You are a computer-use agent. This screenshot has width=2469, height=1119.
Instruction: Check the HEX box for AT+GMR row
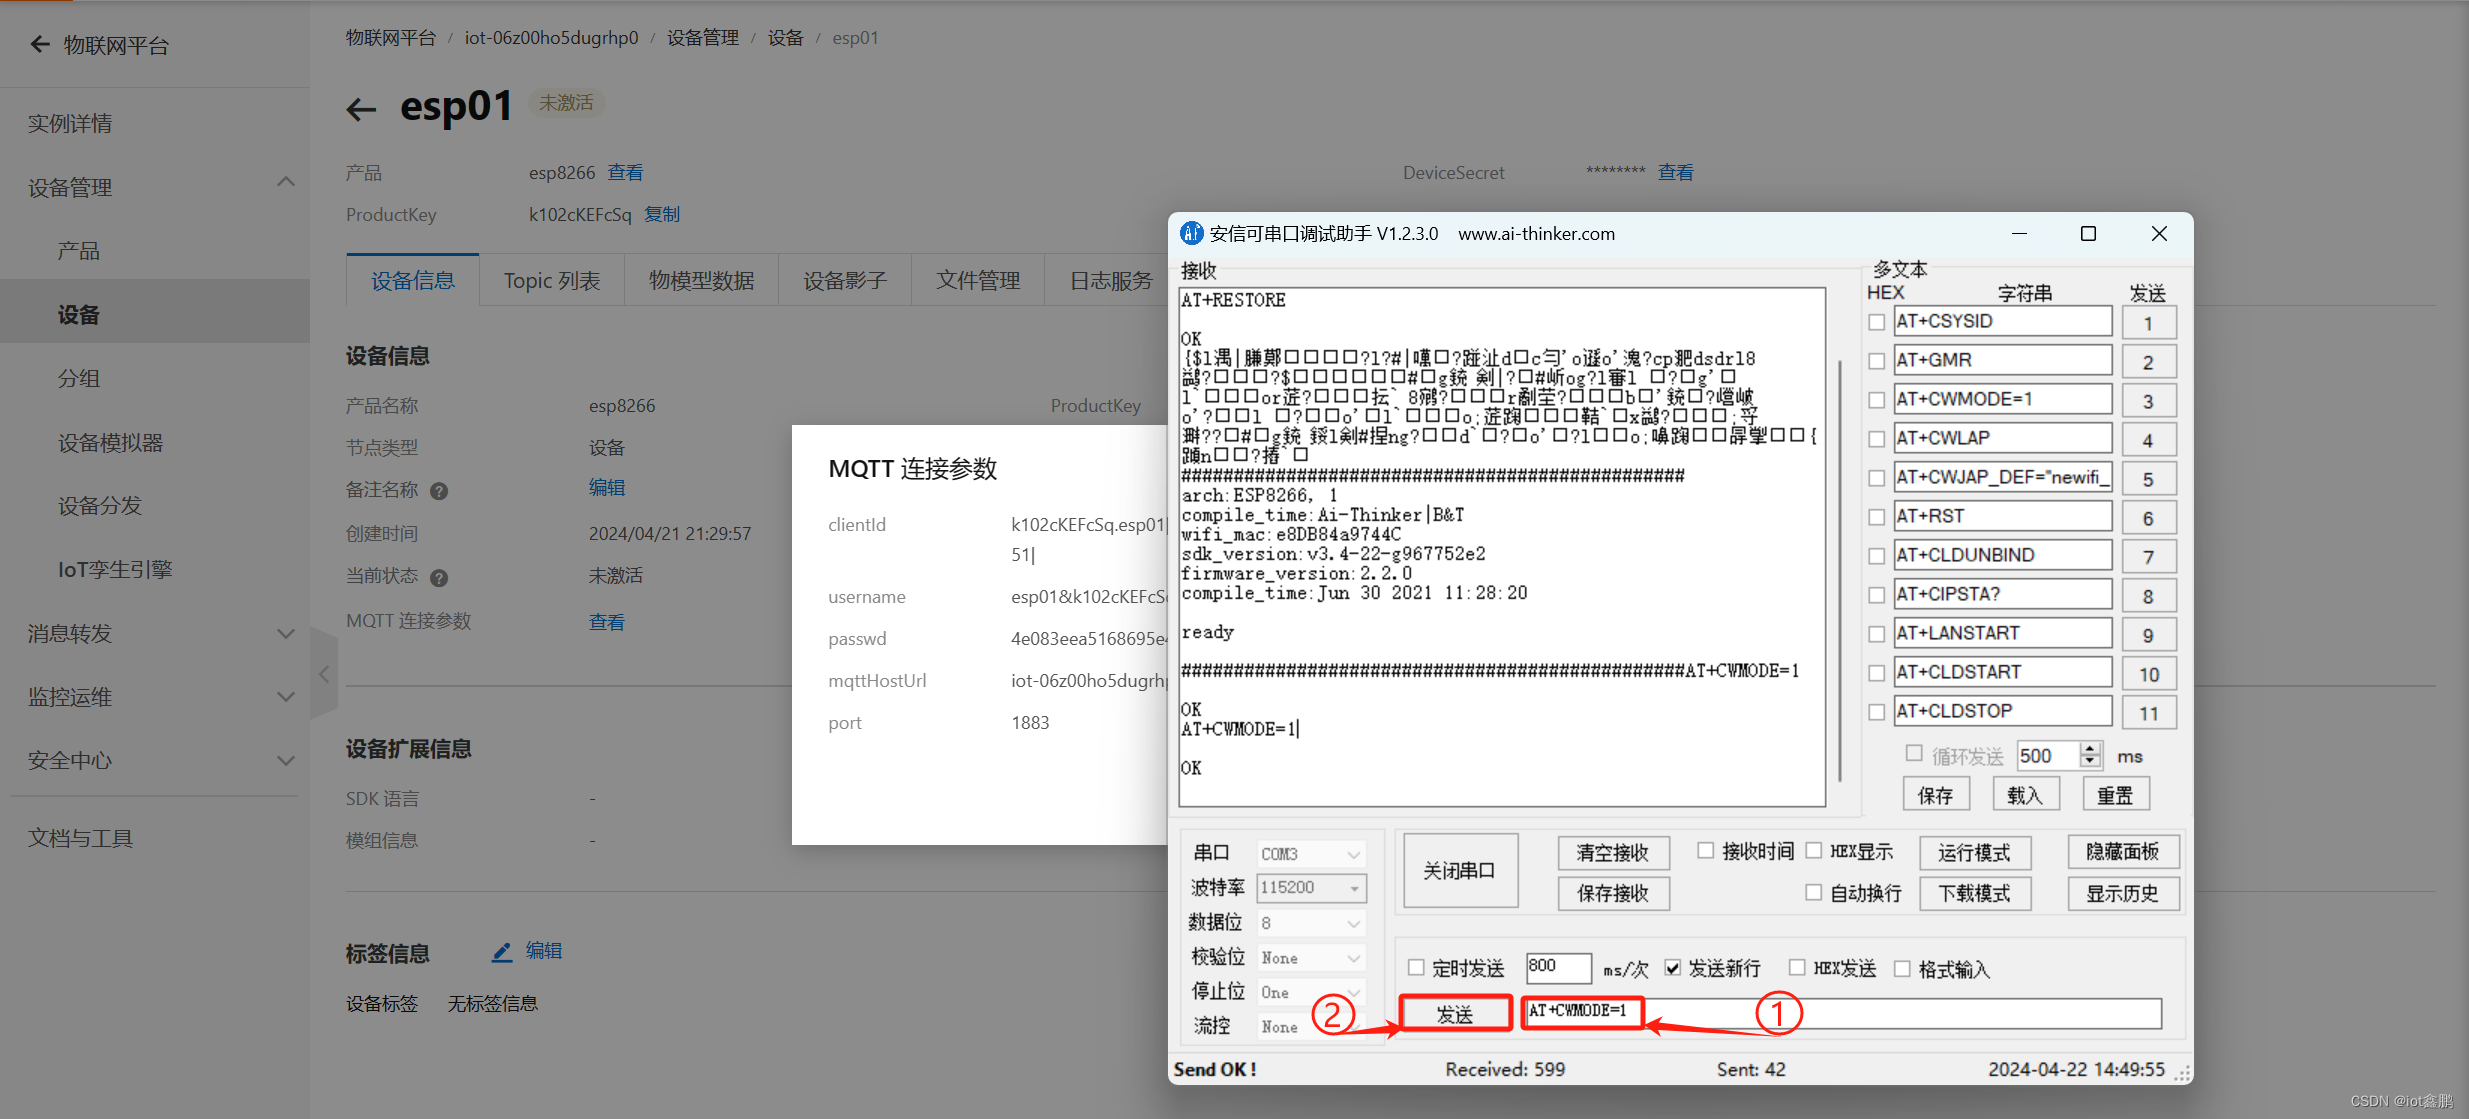coord(1877,361)
